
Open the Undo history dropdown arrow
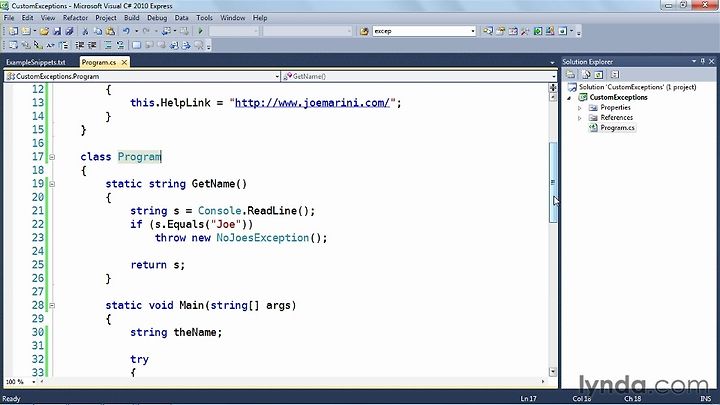pos(136,31)
